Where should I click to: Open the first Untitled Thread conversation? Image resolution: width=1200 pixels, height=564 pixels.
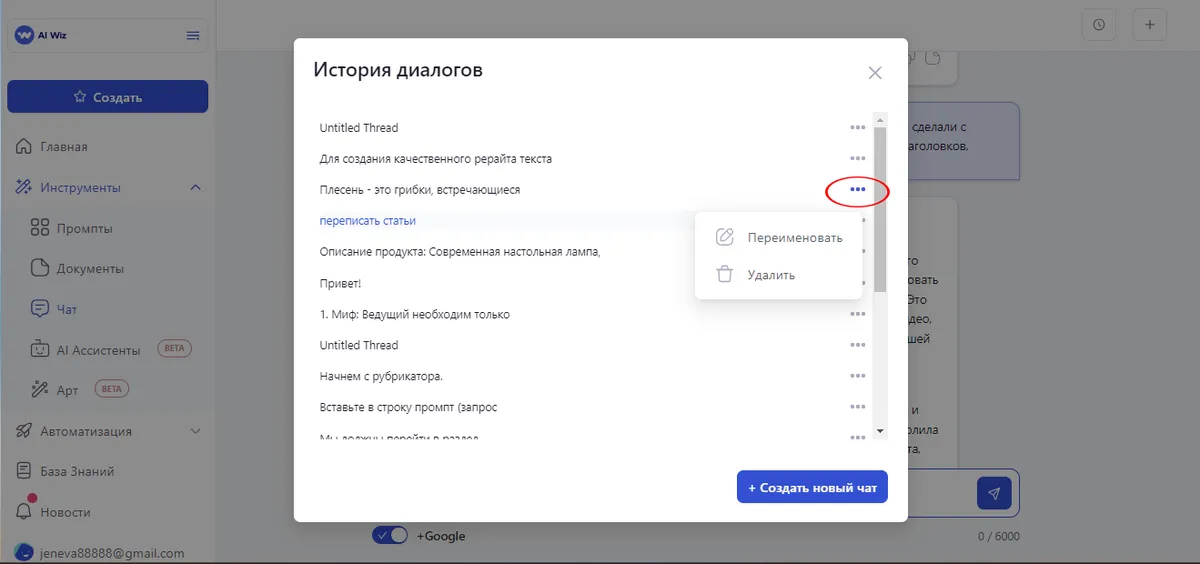click(358, 127)
